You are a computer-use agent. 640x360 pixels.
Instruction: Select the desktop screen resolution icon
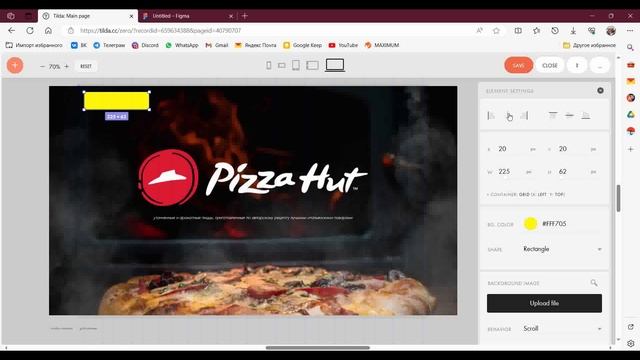click(x=335, y=65)
